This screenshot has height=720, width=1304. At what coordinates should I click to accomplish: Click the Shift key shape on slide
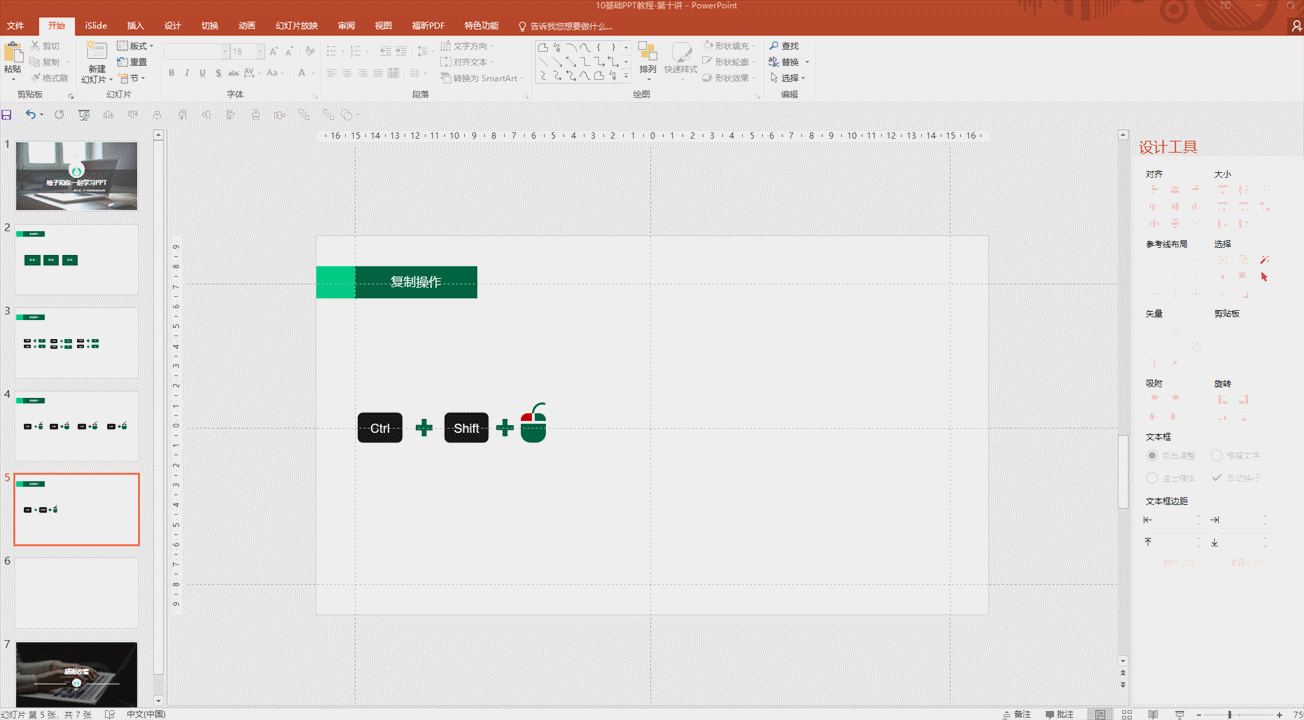pos(466,428)
